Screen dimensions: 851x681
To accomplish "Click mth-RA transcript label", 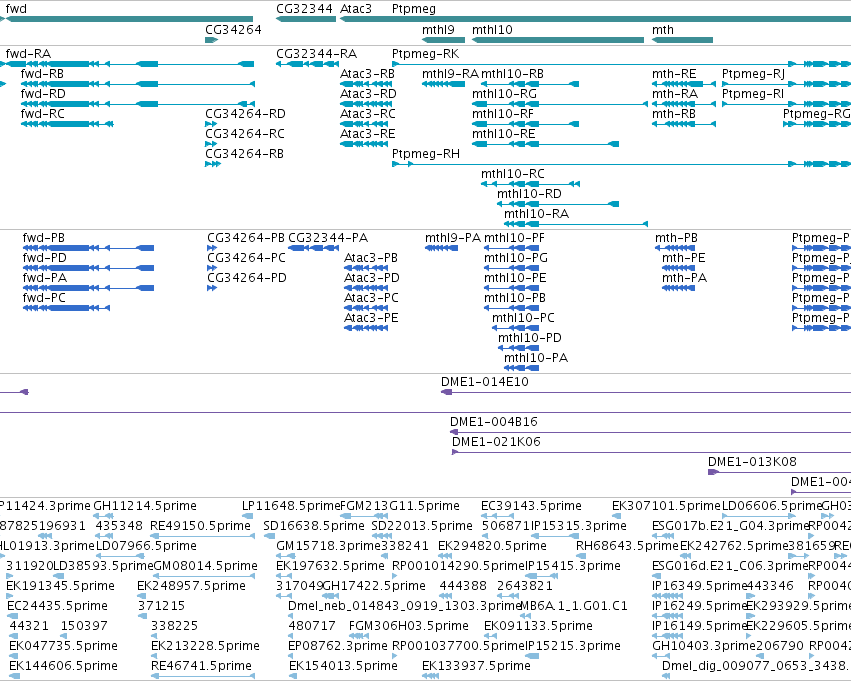I will [x=675, y=94].
